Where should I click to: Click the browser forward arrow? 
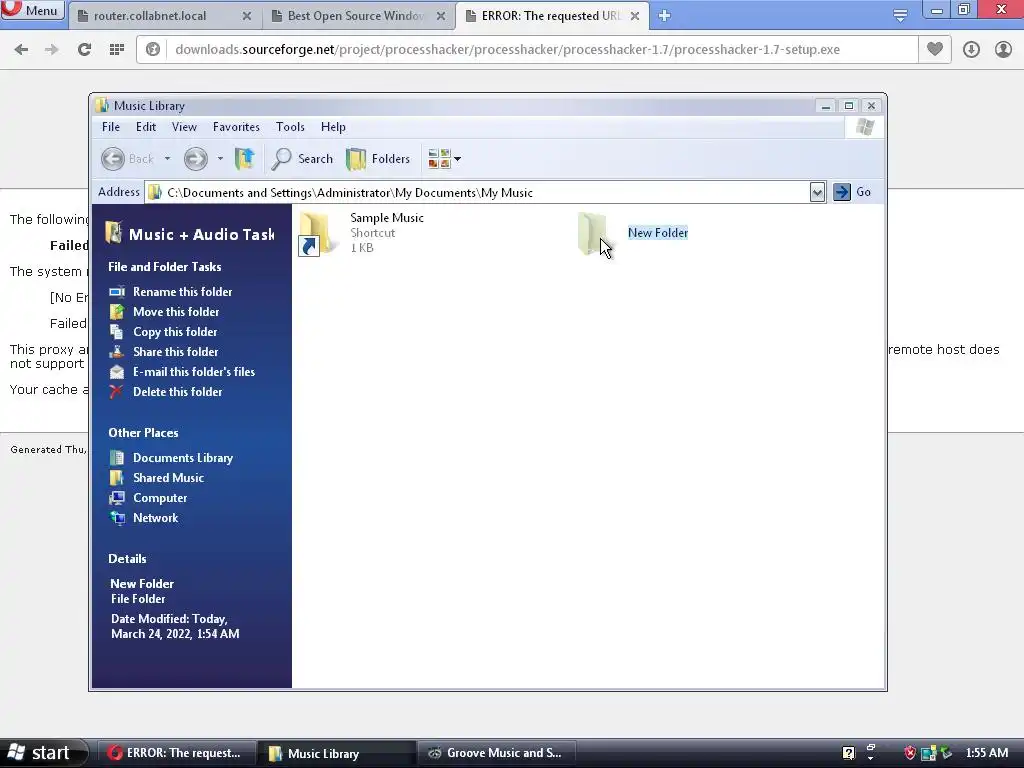(52, 50)
